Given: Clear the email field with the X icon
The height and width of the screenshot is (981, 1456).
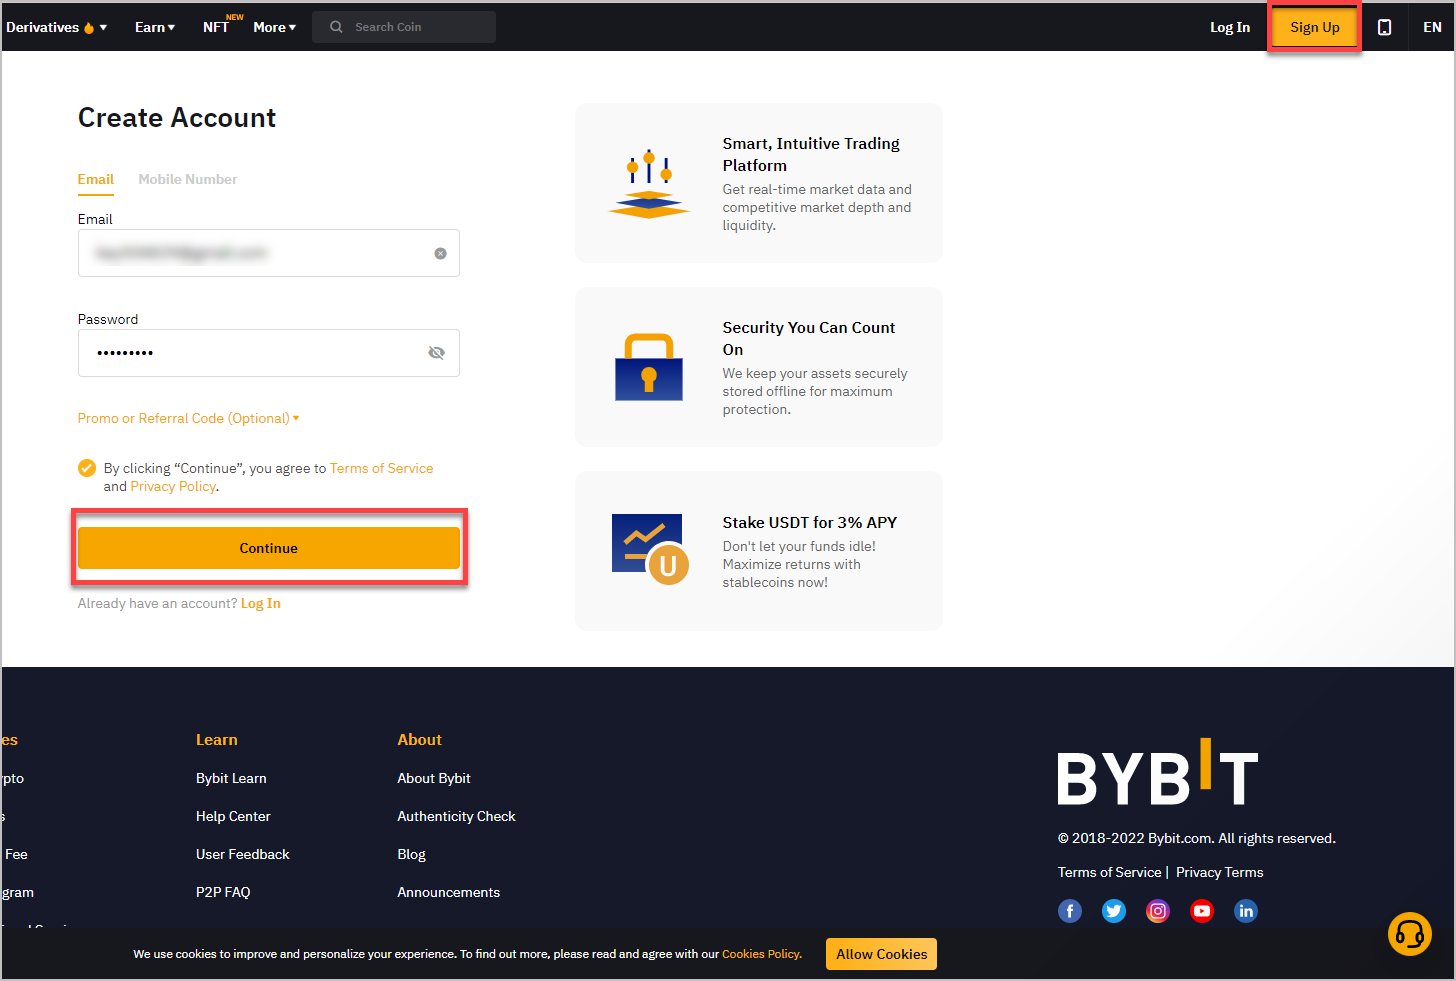Looking at the screenshot, I should click(440, 253).
